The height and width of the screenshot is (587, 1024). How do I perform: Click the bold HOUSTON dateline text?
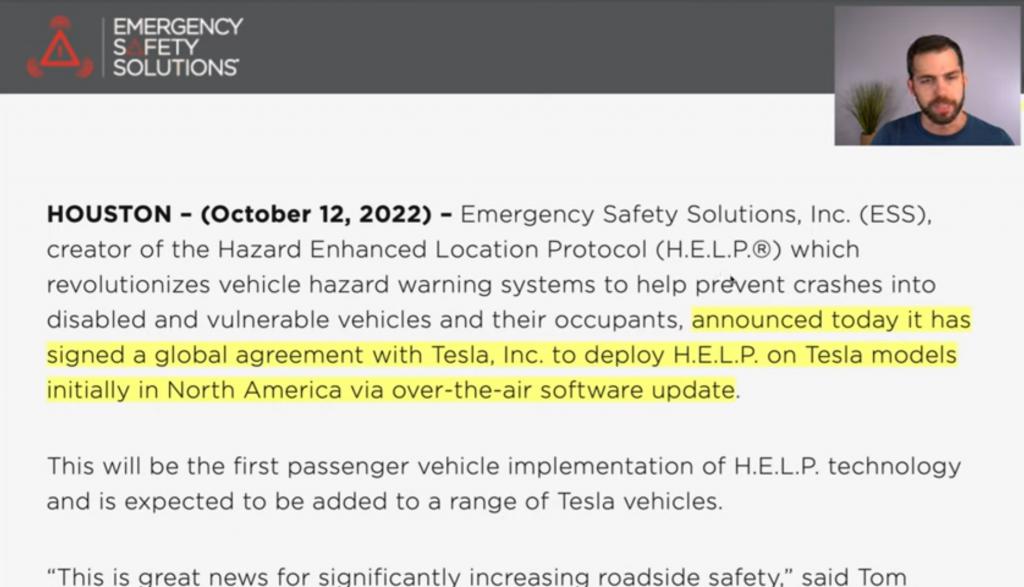pos(109,214)
